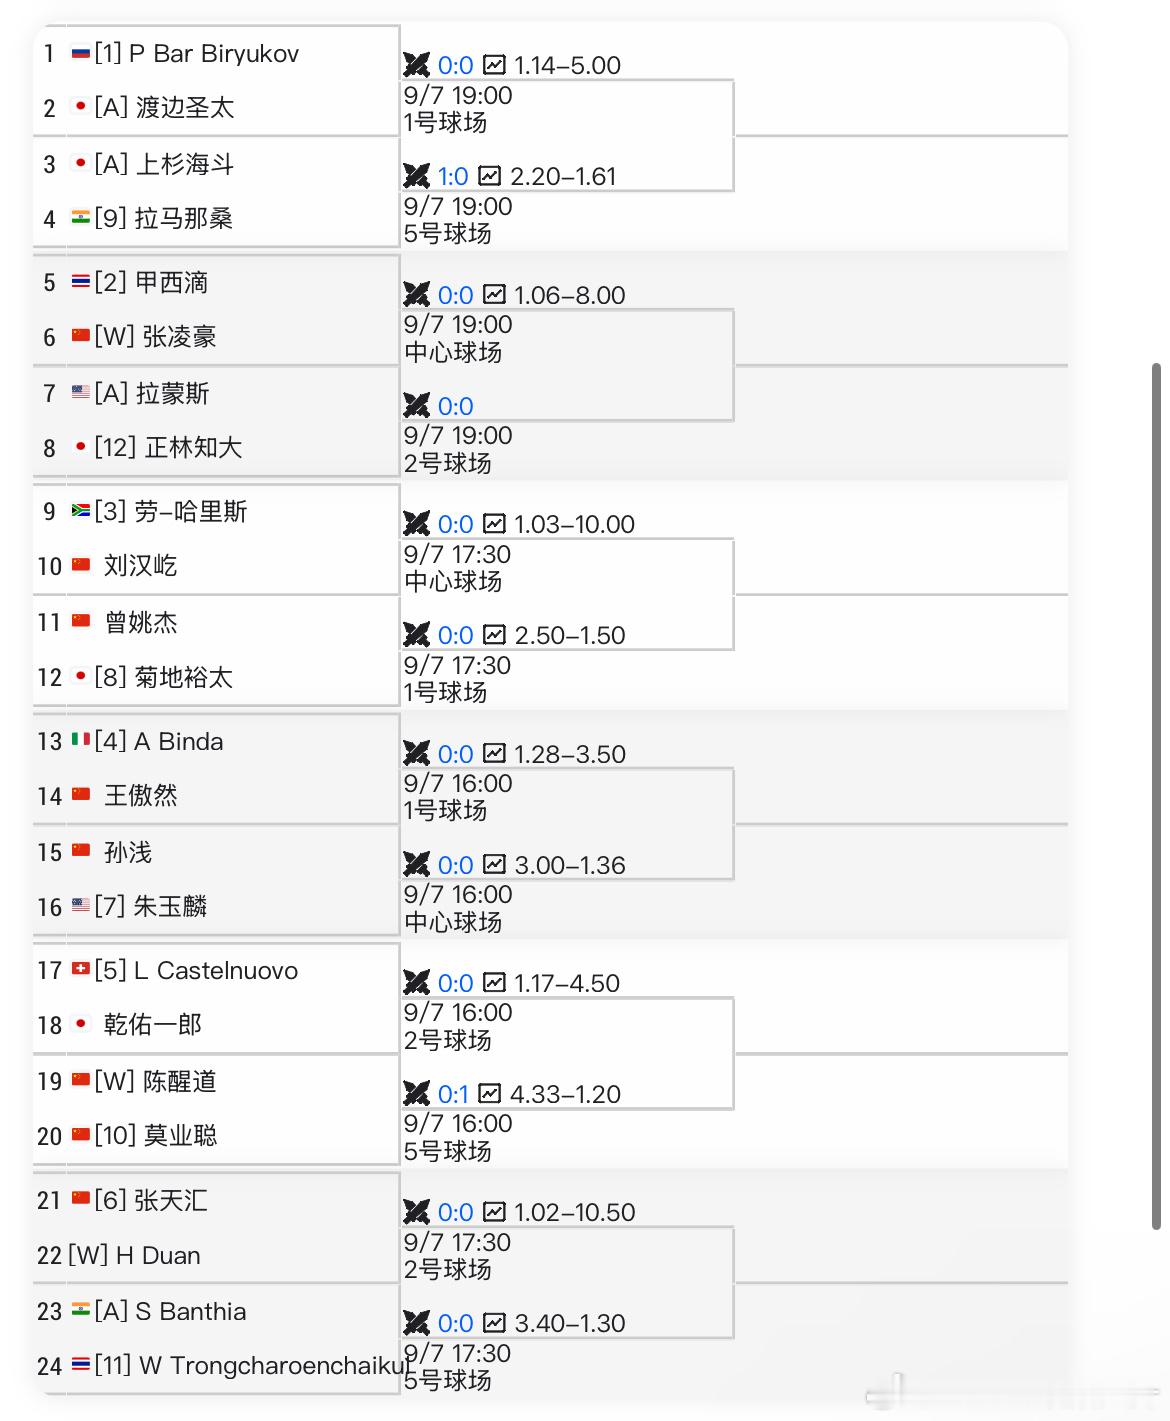Image resolution: width=1170 pixels, height=1421 pixels.
Task: Open odds trend icon next to 1.03–10.00
Action: point(494,524)
